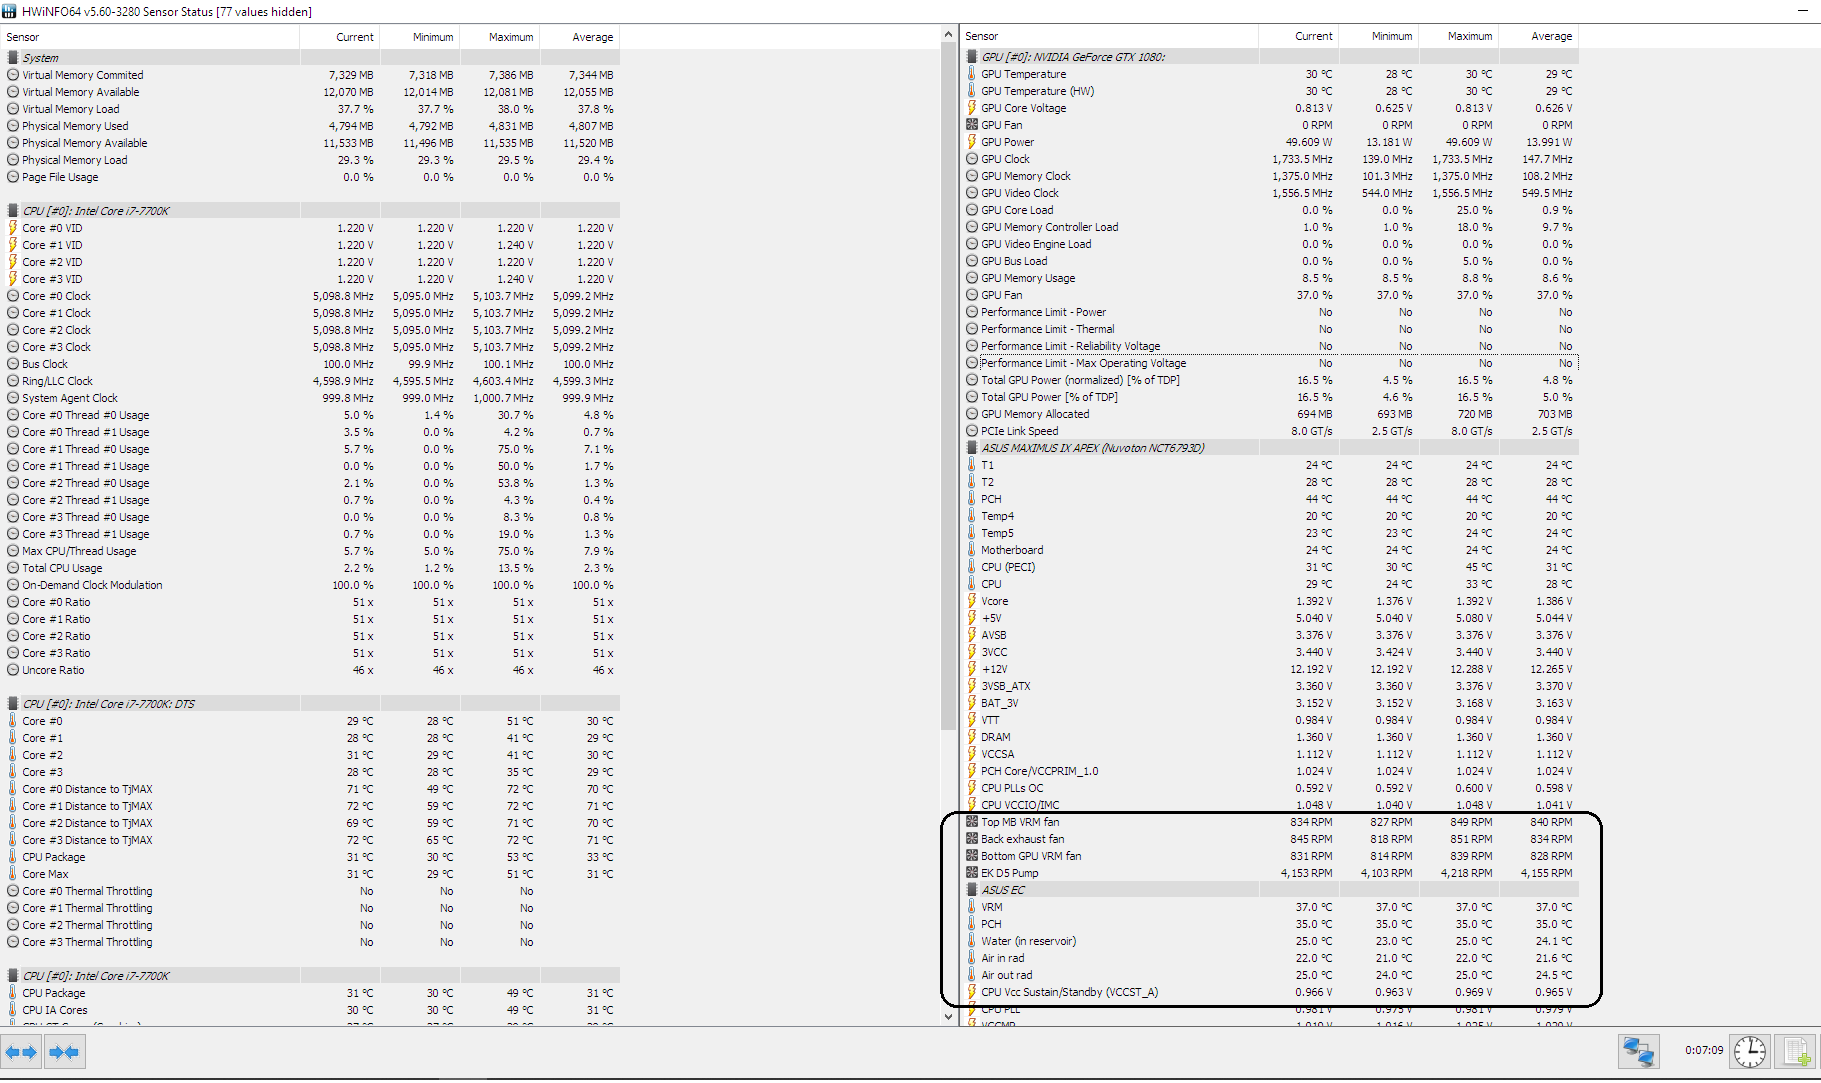Select the Temp5 sensor row
Viewport: 1821px width, 1083px height.
tap(1269, 533)
